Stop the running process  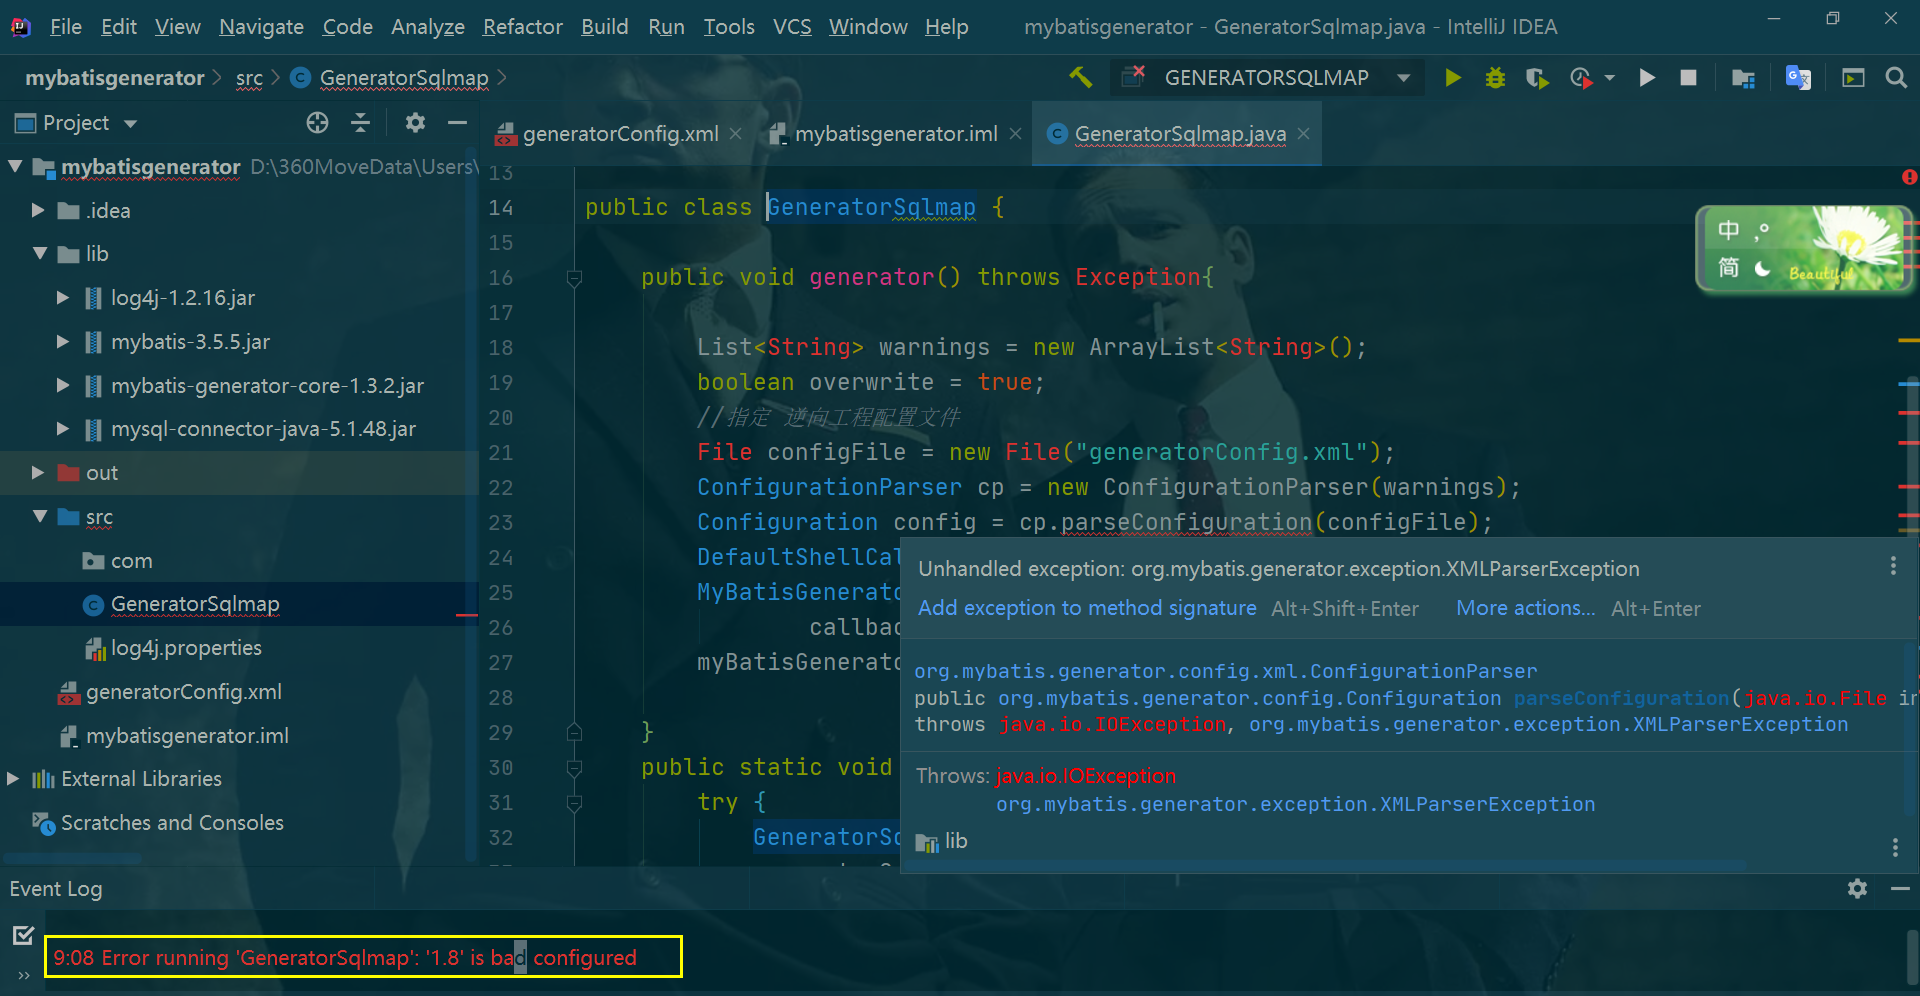(1688, 77)
